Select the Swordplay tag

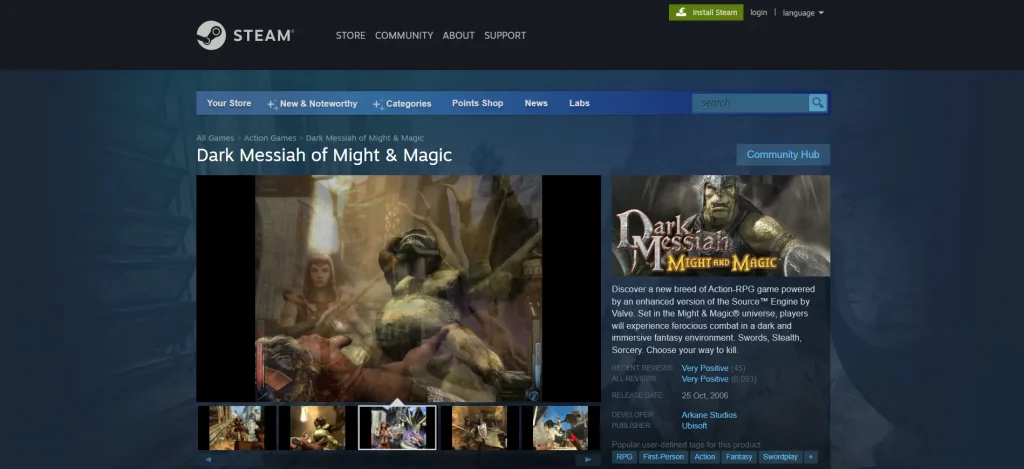pyautogui.click(x=780, y=457)
